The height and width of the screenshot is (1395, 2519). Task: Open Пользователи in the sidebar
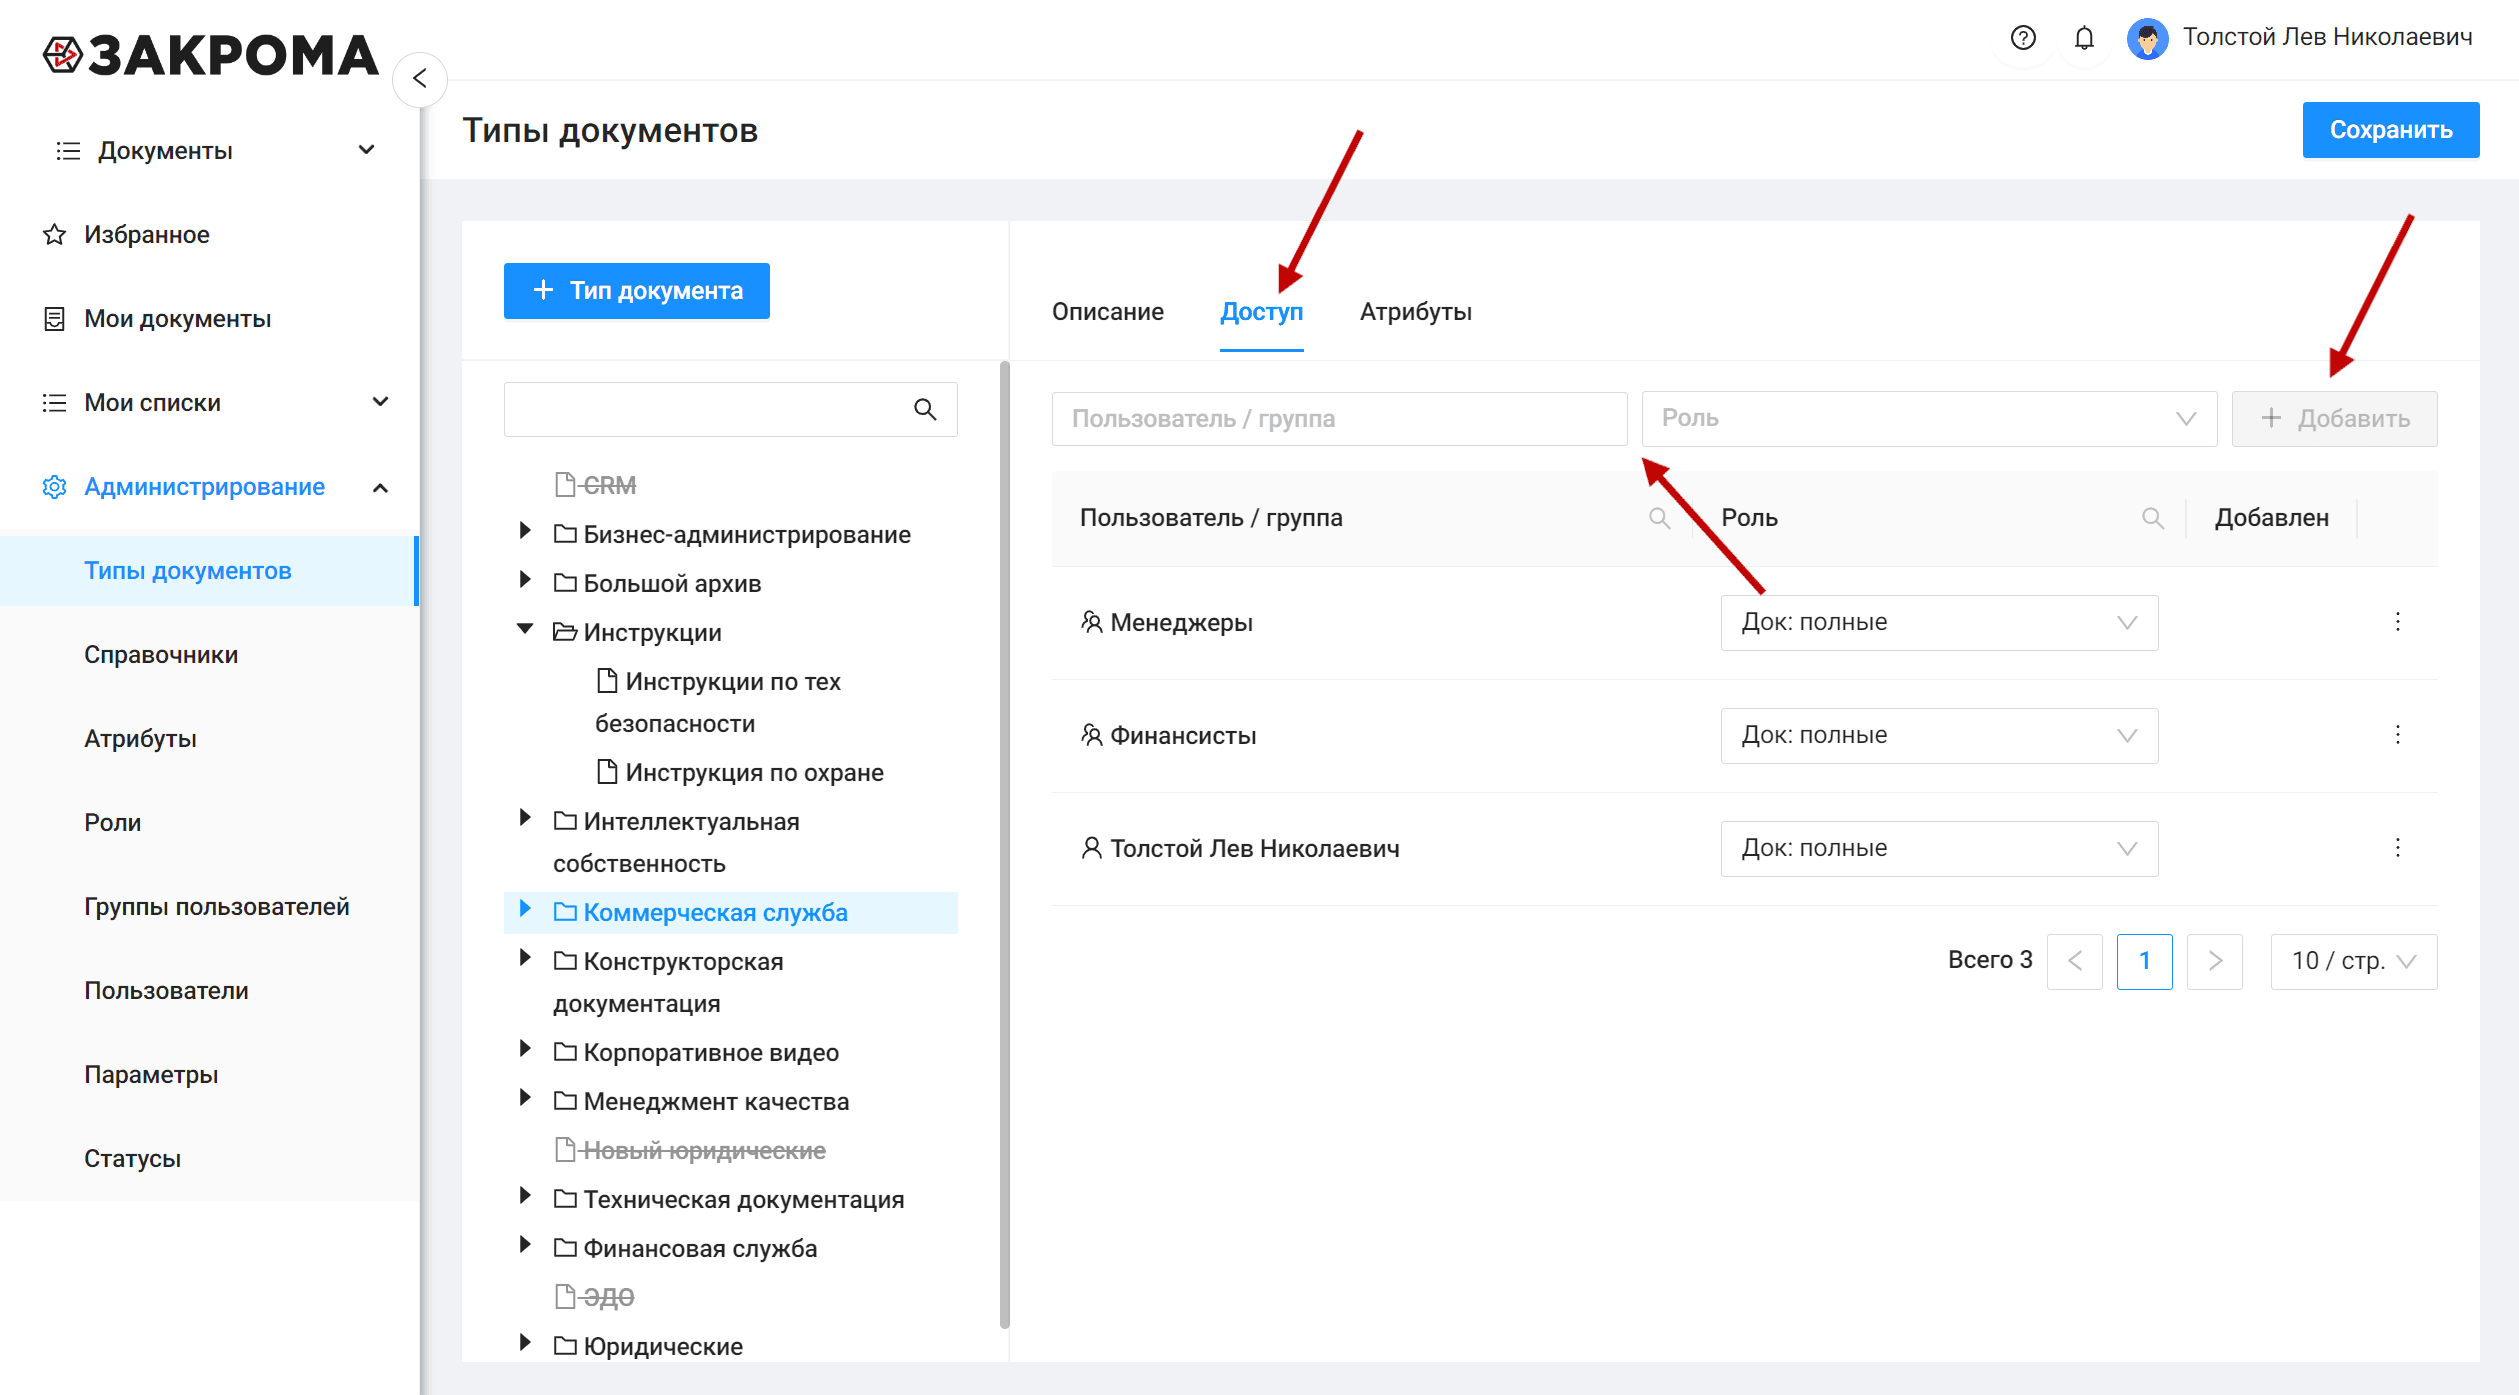[166, 991]
